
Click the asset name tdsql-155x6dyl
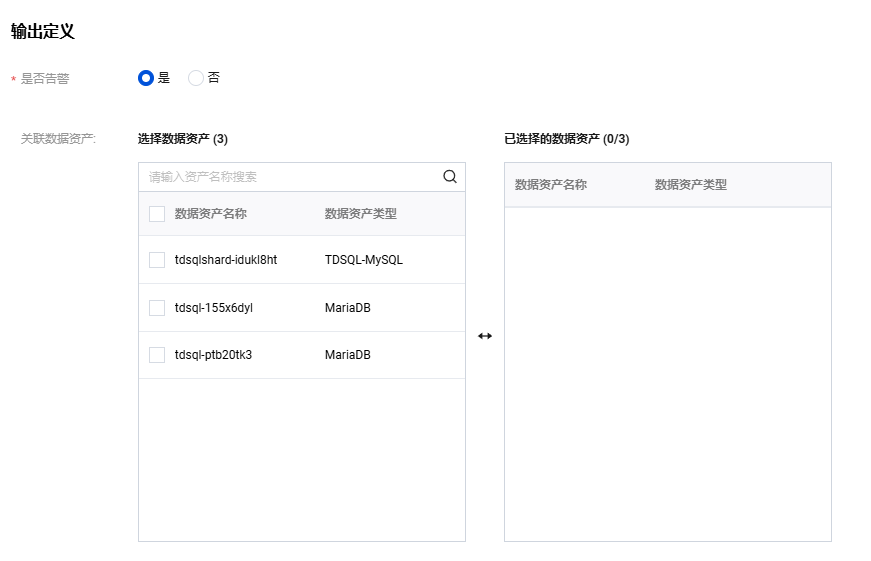coord(213,308)
